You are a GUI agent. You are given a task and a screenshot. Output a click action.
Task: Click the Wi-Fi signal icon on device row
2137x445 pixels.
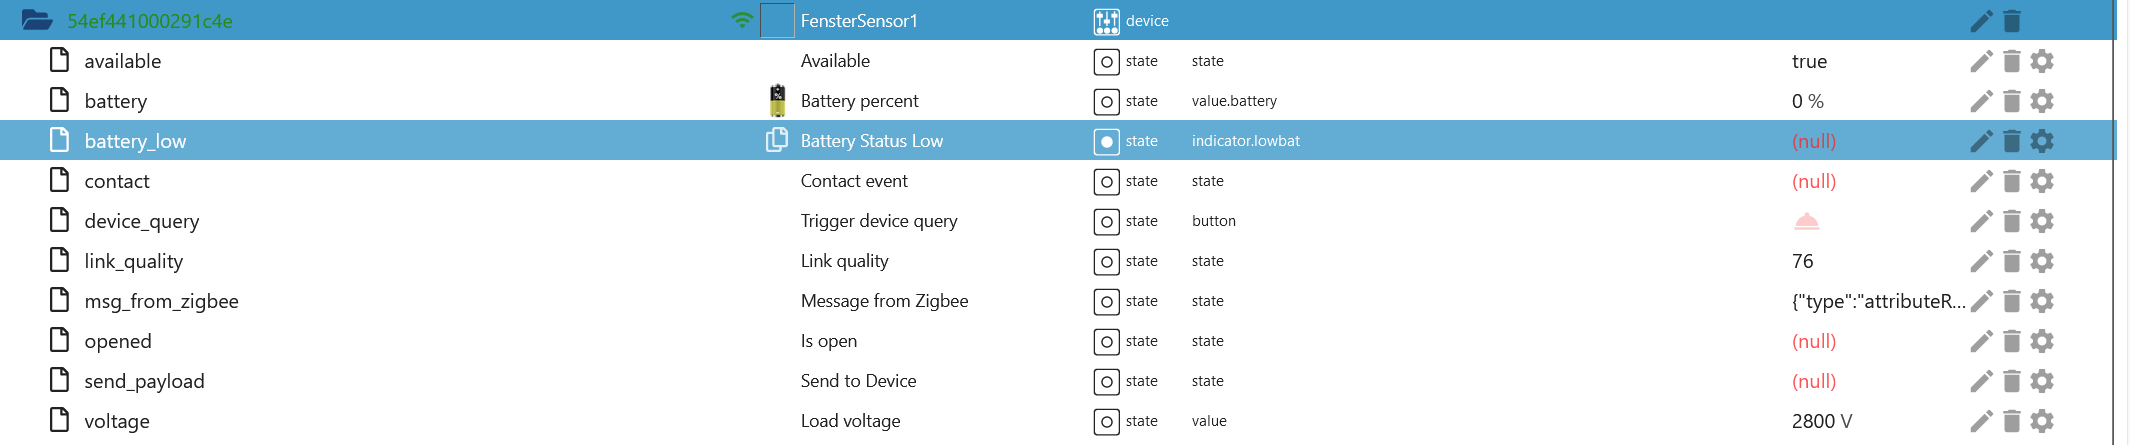(x=742, y=20)
